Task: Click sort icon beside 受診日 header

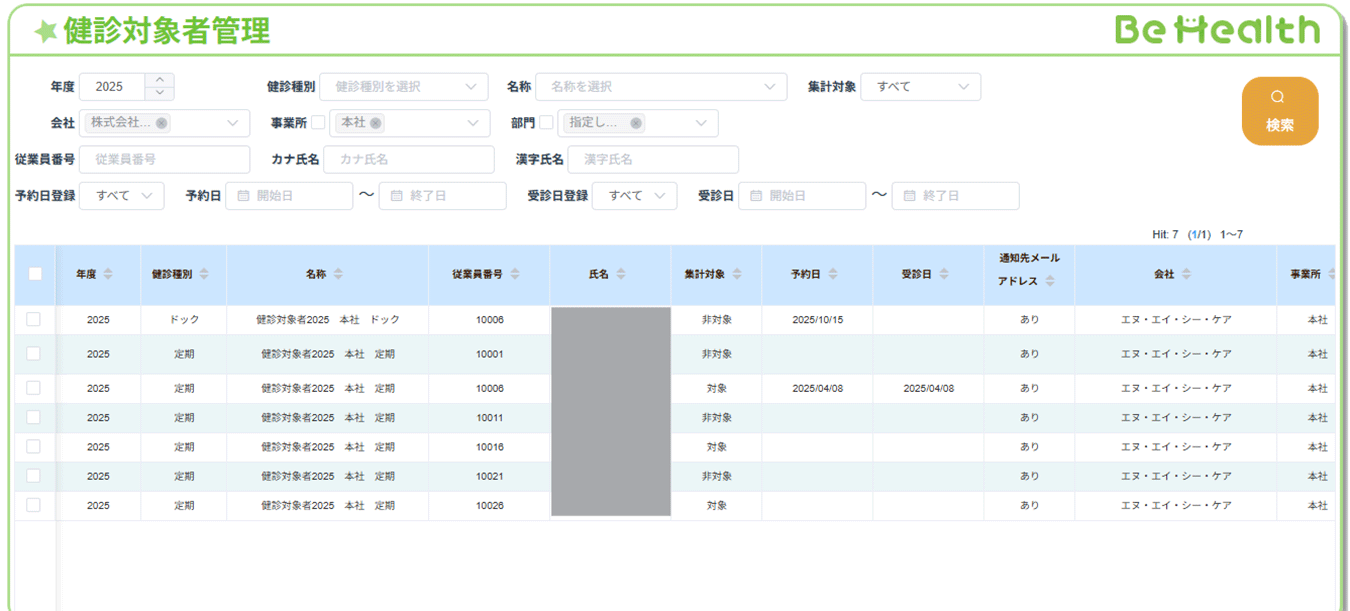Action: [943, 274]
